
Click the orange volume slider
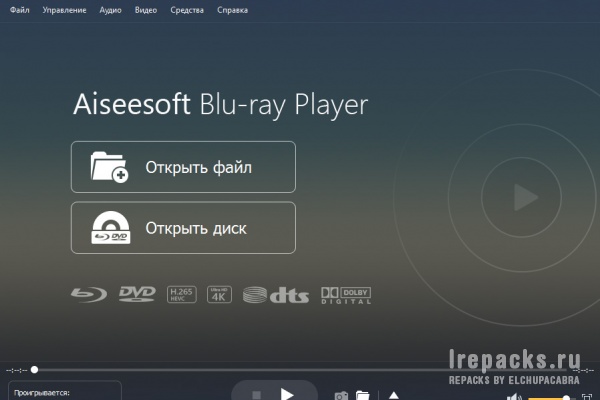pyautogui.click(x=549, y=398)
